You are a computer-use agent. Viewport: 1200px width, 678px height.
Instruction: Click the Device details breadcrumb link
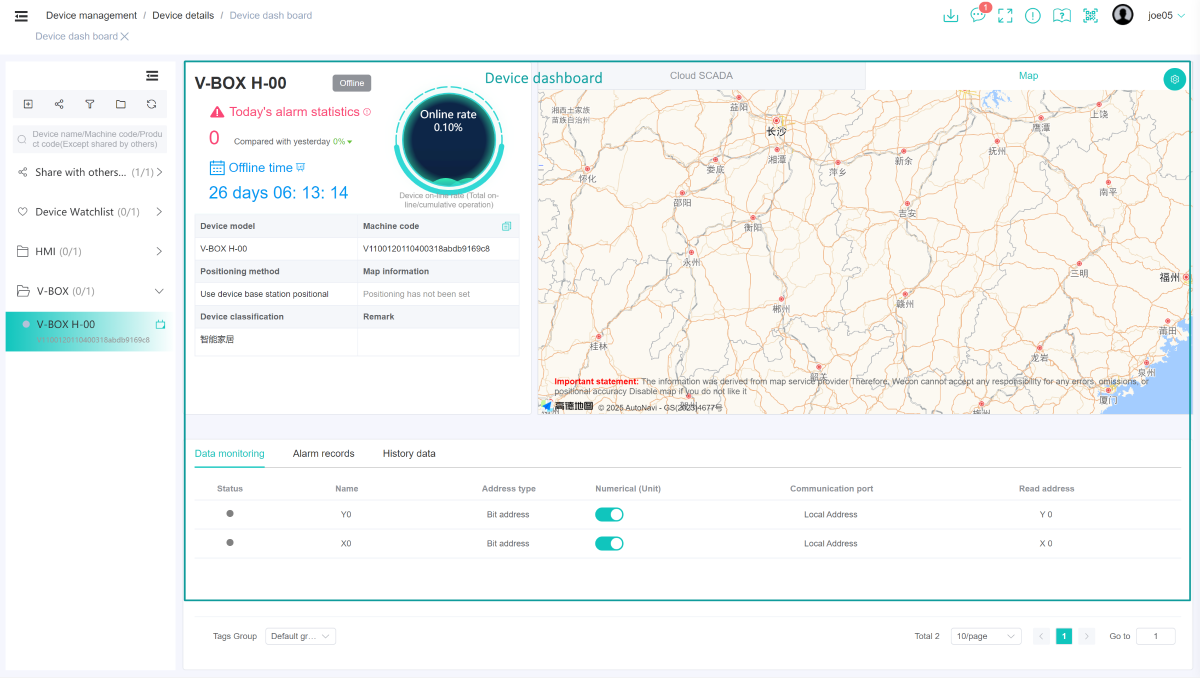point(183,16)
